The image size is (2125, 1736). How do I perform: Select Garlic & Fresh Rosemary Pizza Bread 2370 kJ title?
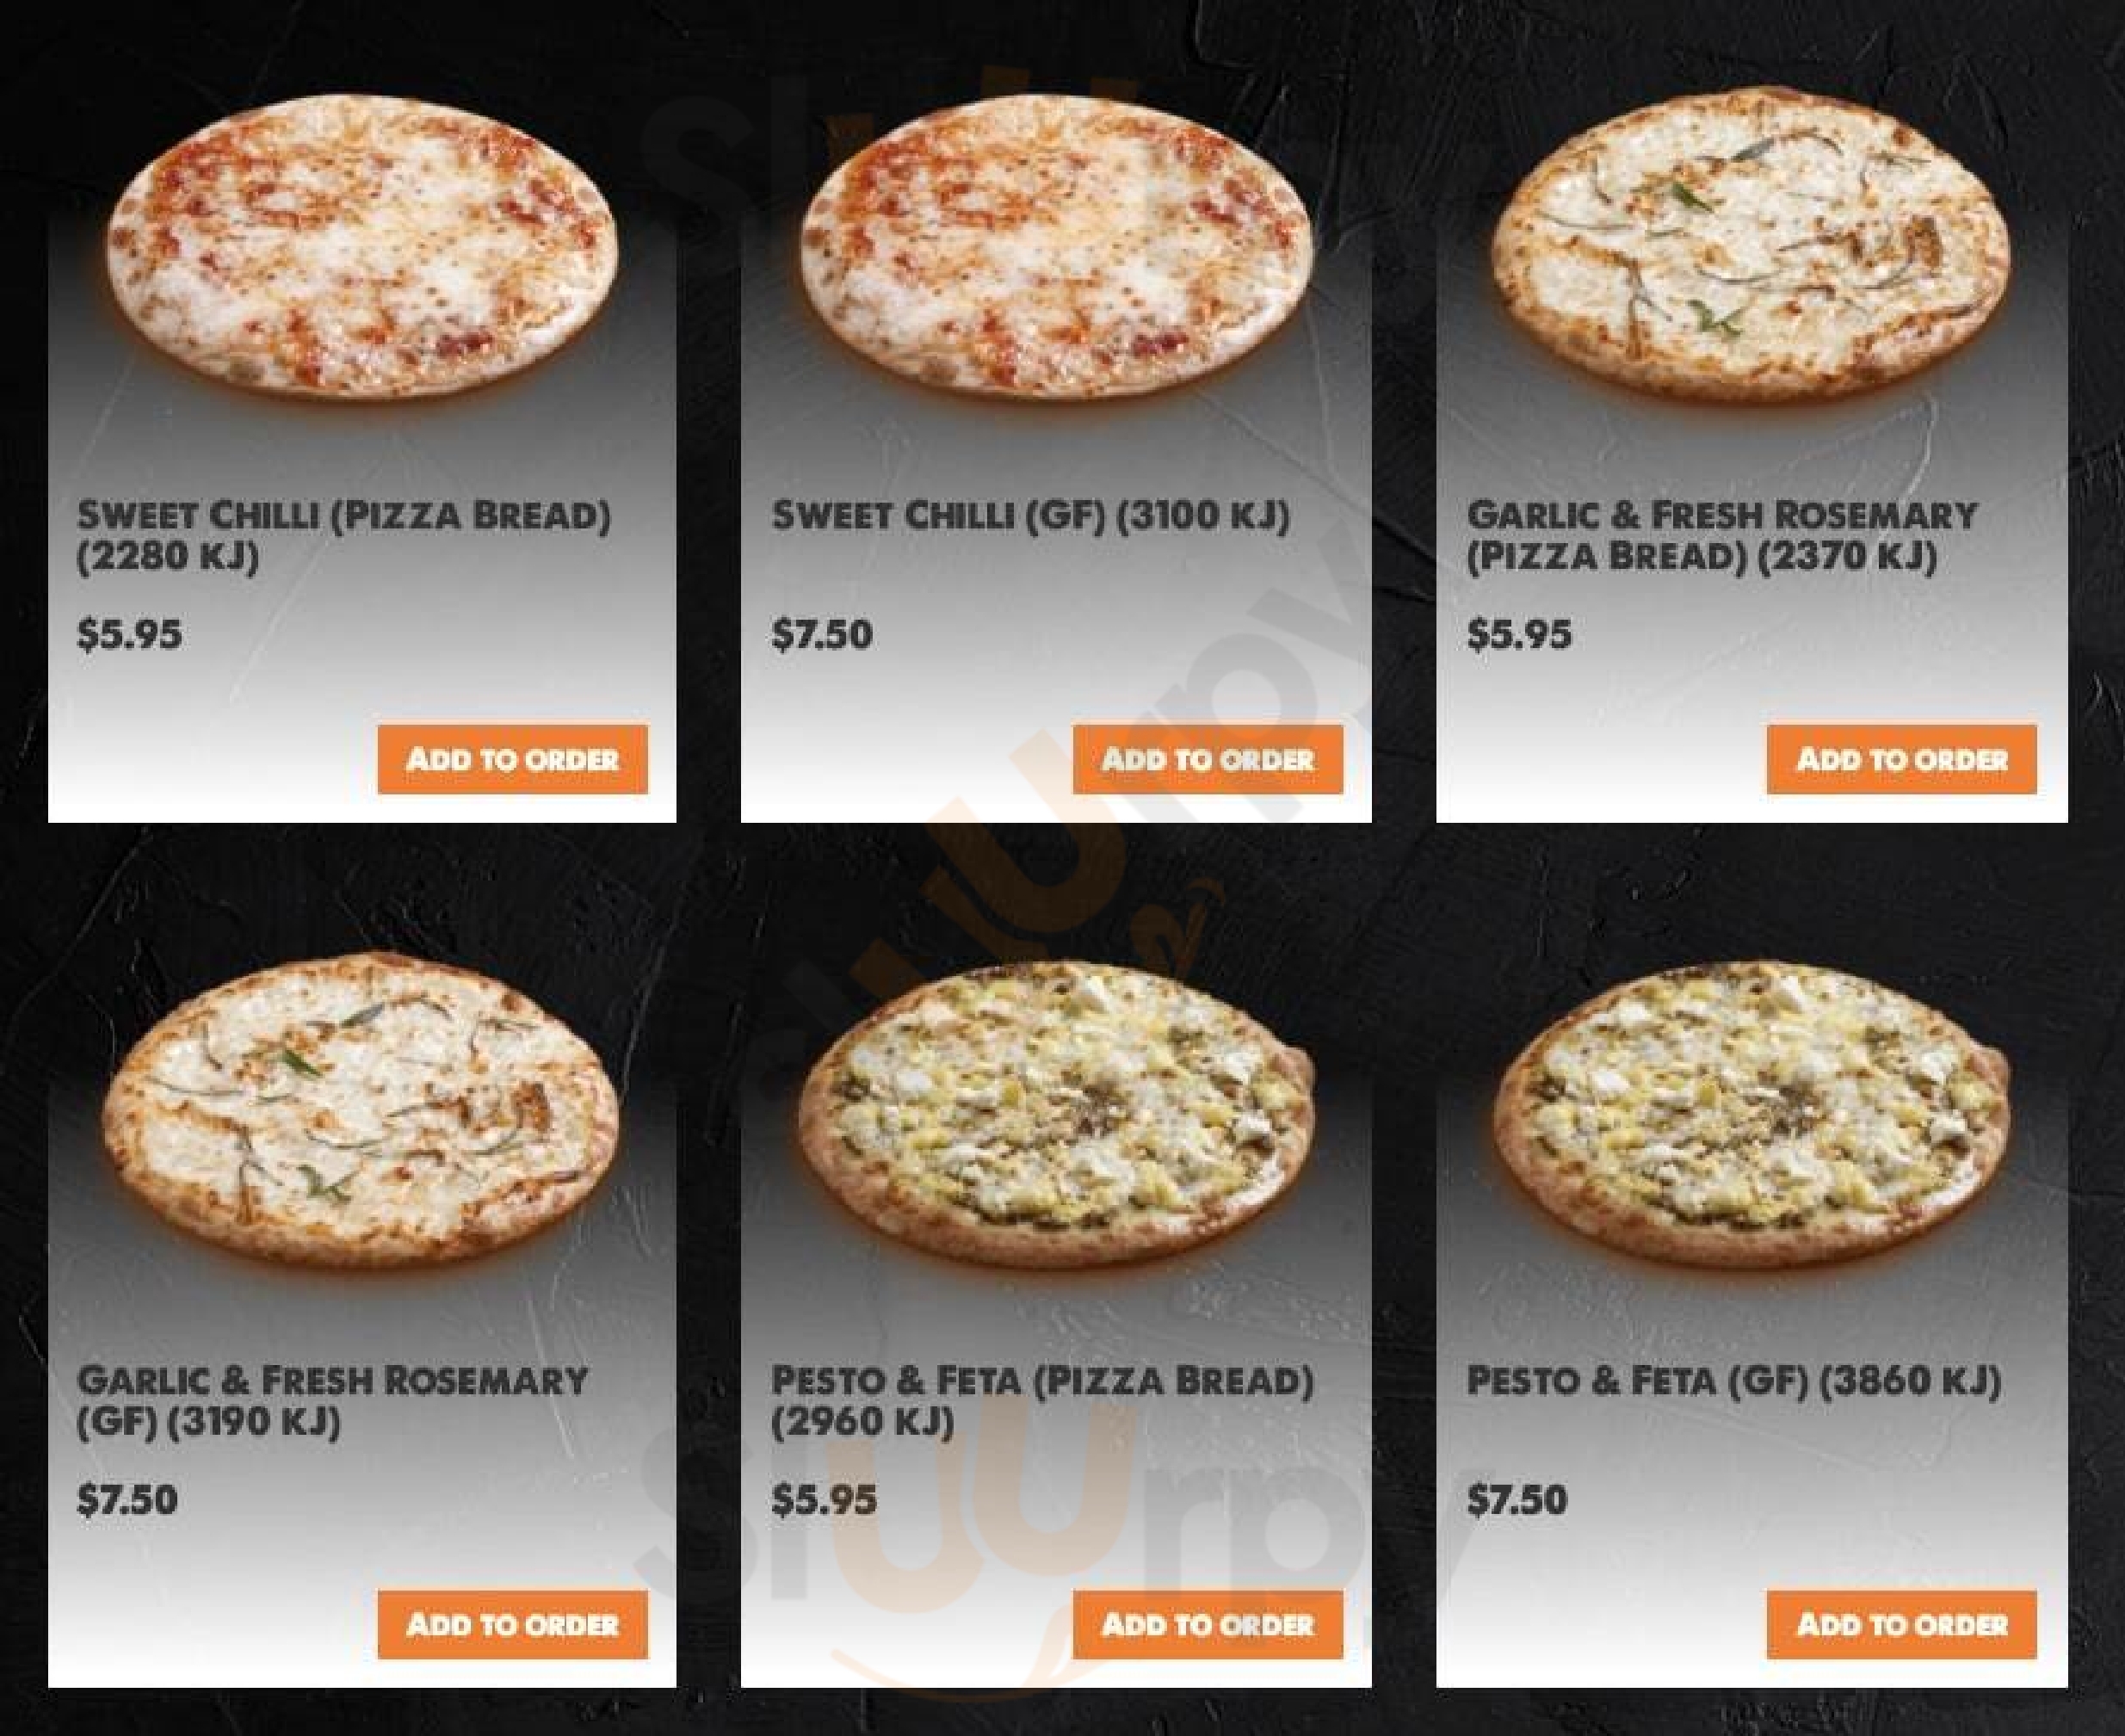tap(1722, 535)
